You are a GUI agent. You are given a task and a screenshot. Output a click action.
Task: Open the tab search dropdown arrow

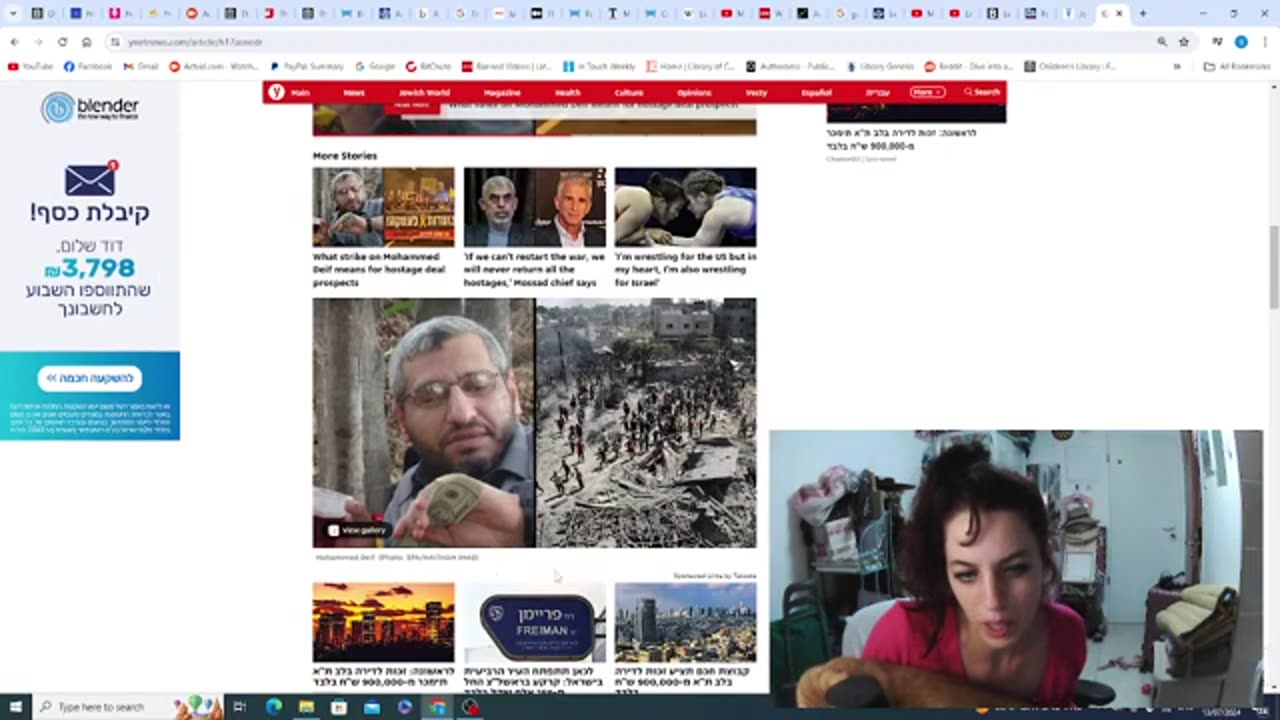click(x=14, y=13)
